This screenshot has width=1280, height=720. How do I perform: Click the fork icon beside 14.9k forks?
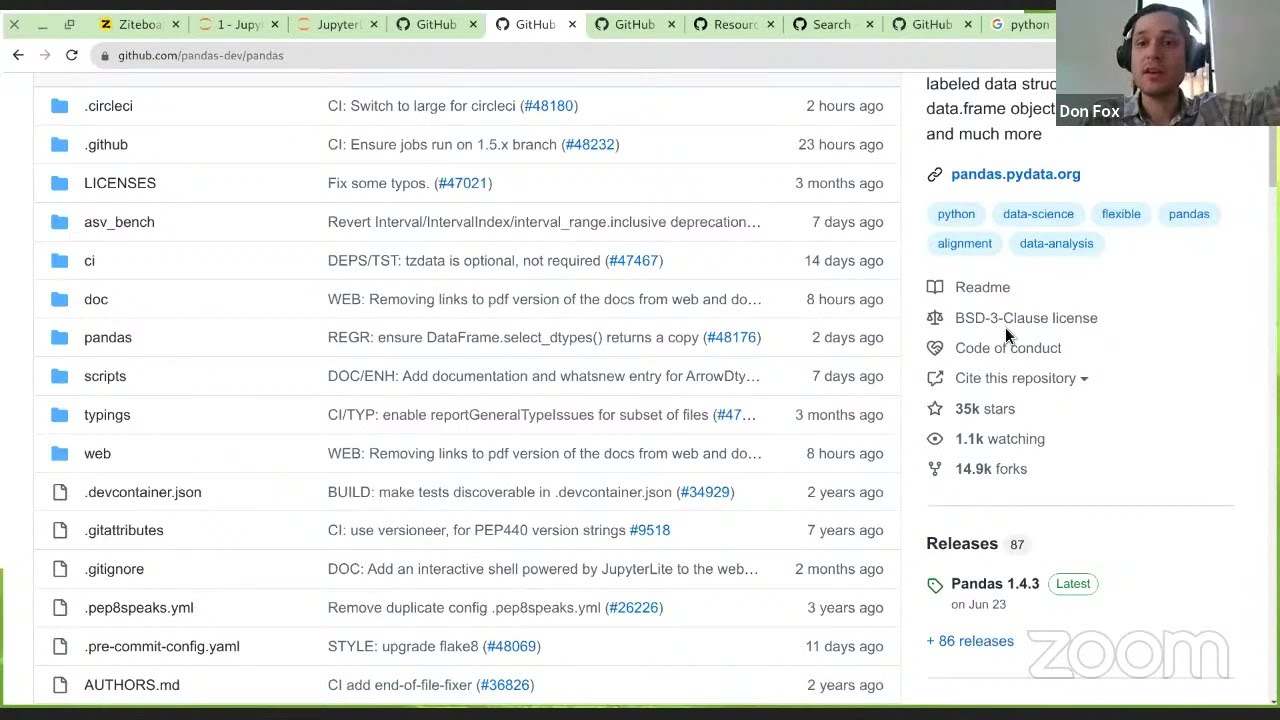(x=935, y=469)
